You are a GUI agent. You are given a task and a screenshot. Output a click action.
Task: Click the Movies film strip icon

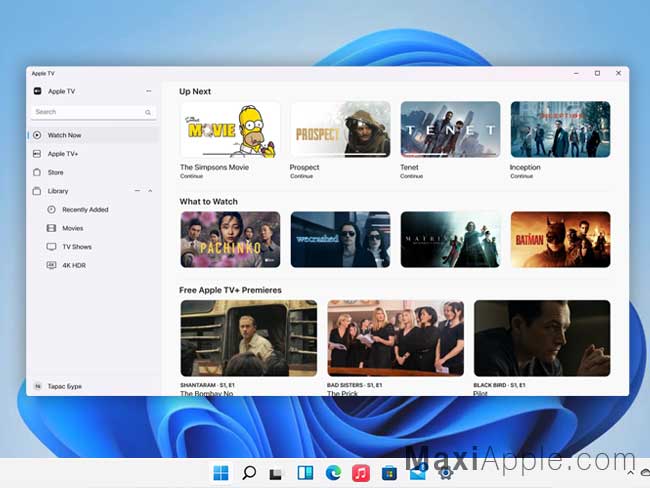(51, 228)
